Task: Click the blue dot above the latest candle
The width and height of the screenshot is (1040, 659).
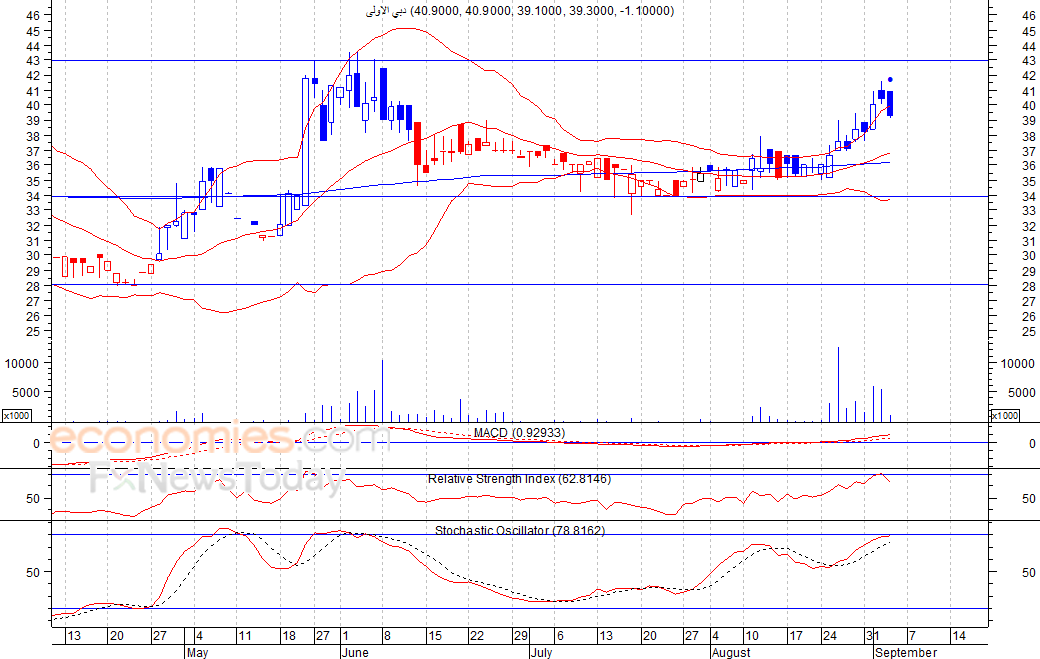Action: tap(890, 80)
